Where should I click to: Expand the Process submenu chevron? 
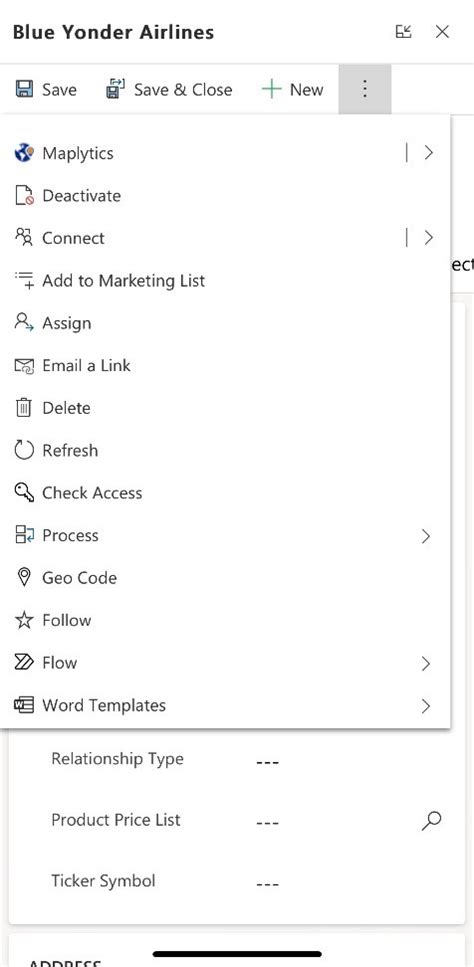pyautogui.click(x=425, y=537)
